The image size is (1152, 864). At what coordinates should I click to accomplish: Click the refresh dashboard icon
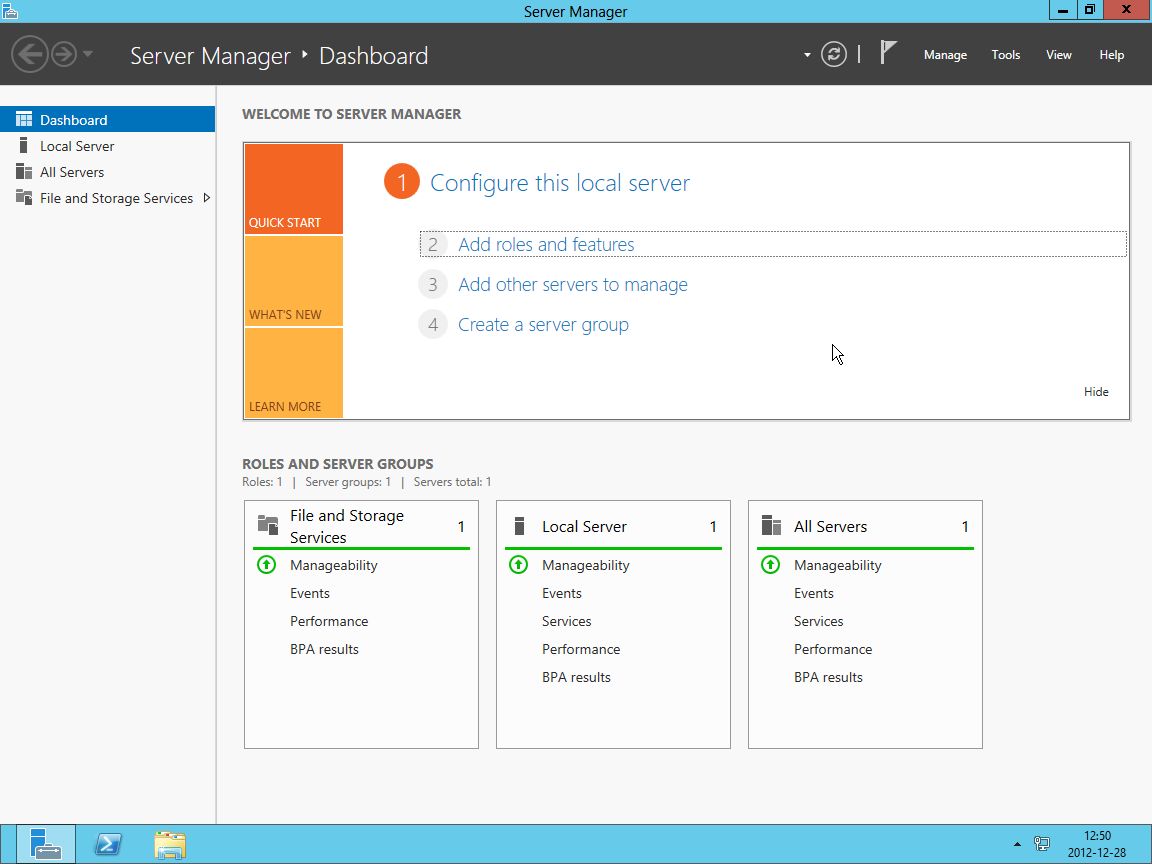point(833,54)
